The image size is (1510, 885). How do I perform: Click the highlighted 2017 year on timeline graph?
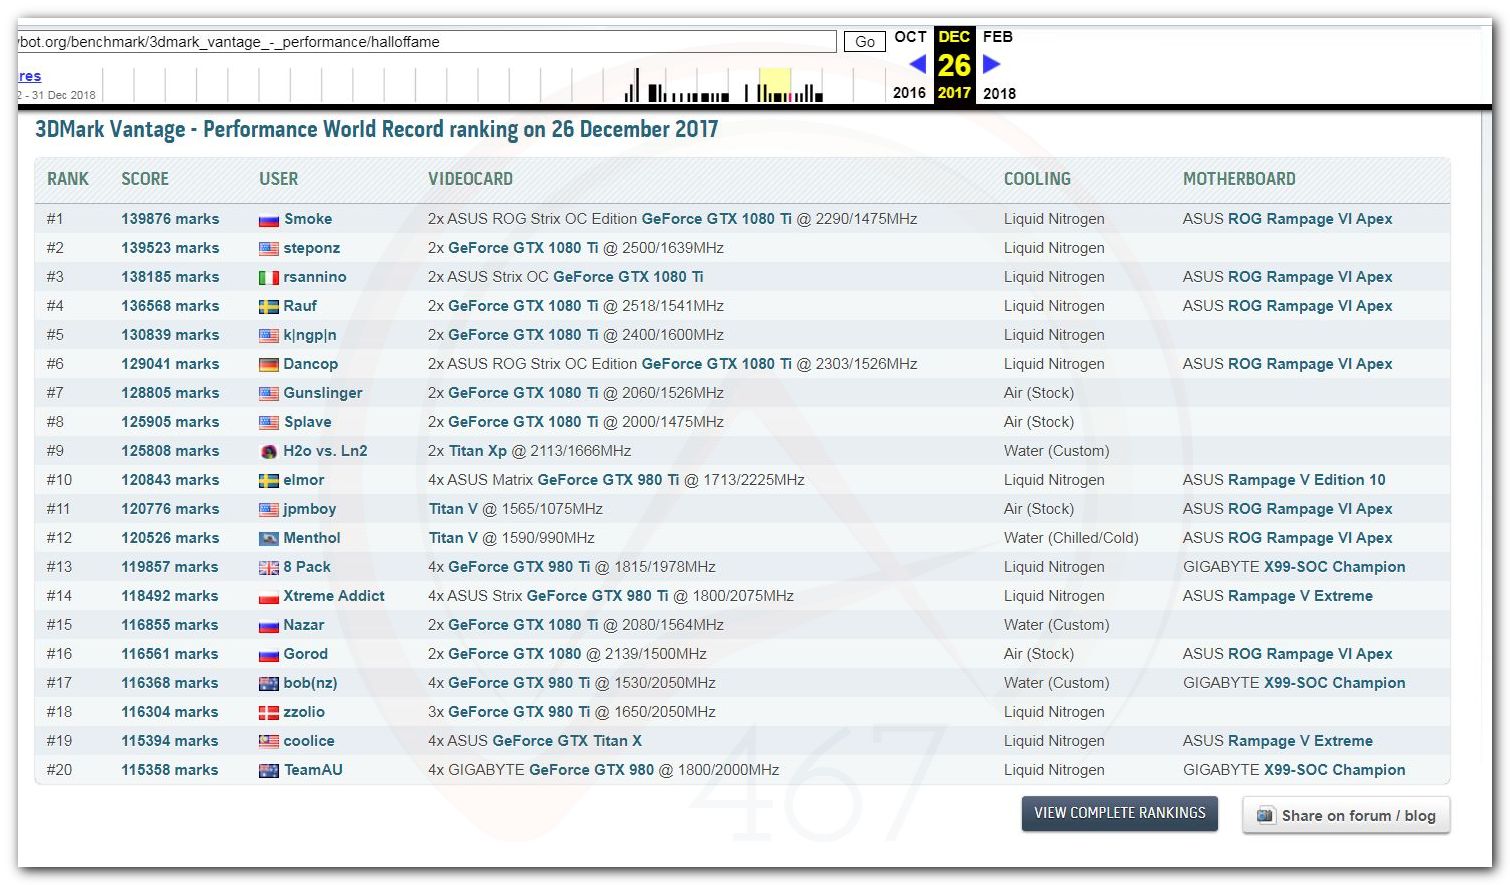pyautogui.click(x=774, y=85)
